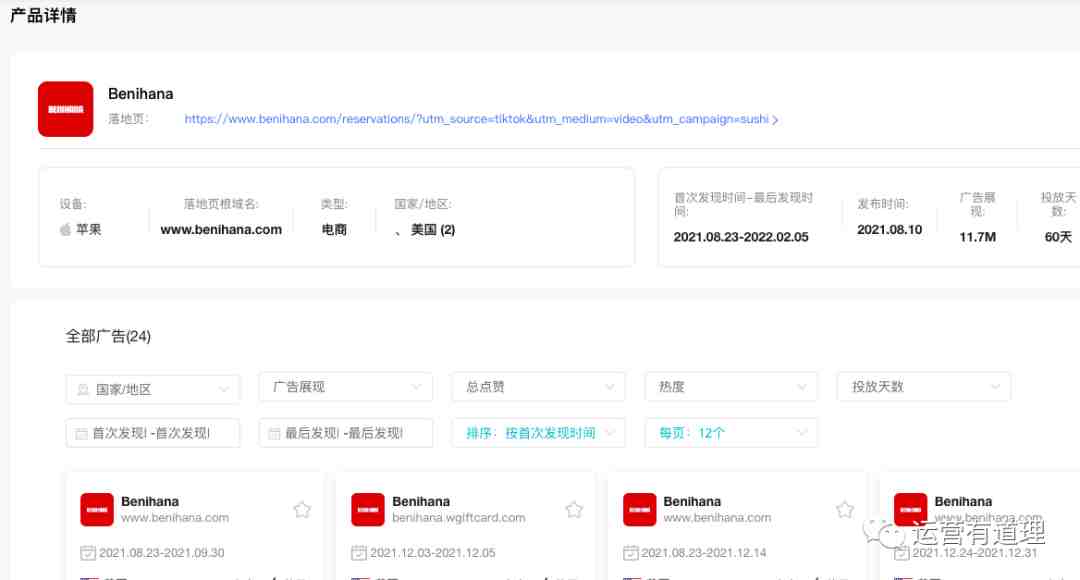Click the date text 2021.08.23-2021.09.30
The height and width of the screenshot is (580, 1080).
tap(162, 552)
